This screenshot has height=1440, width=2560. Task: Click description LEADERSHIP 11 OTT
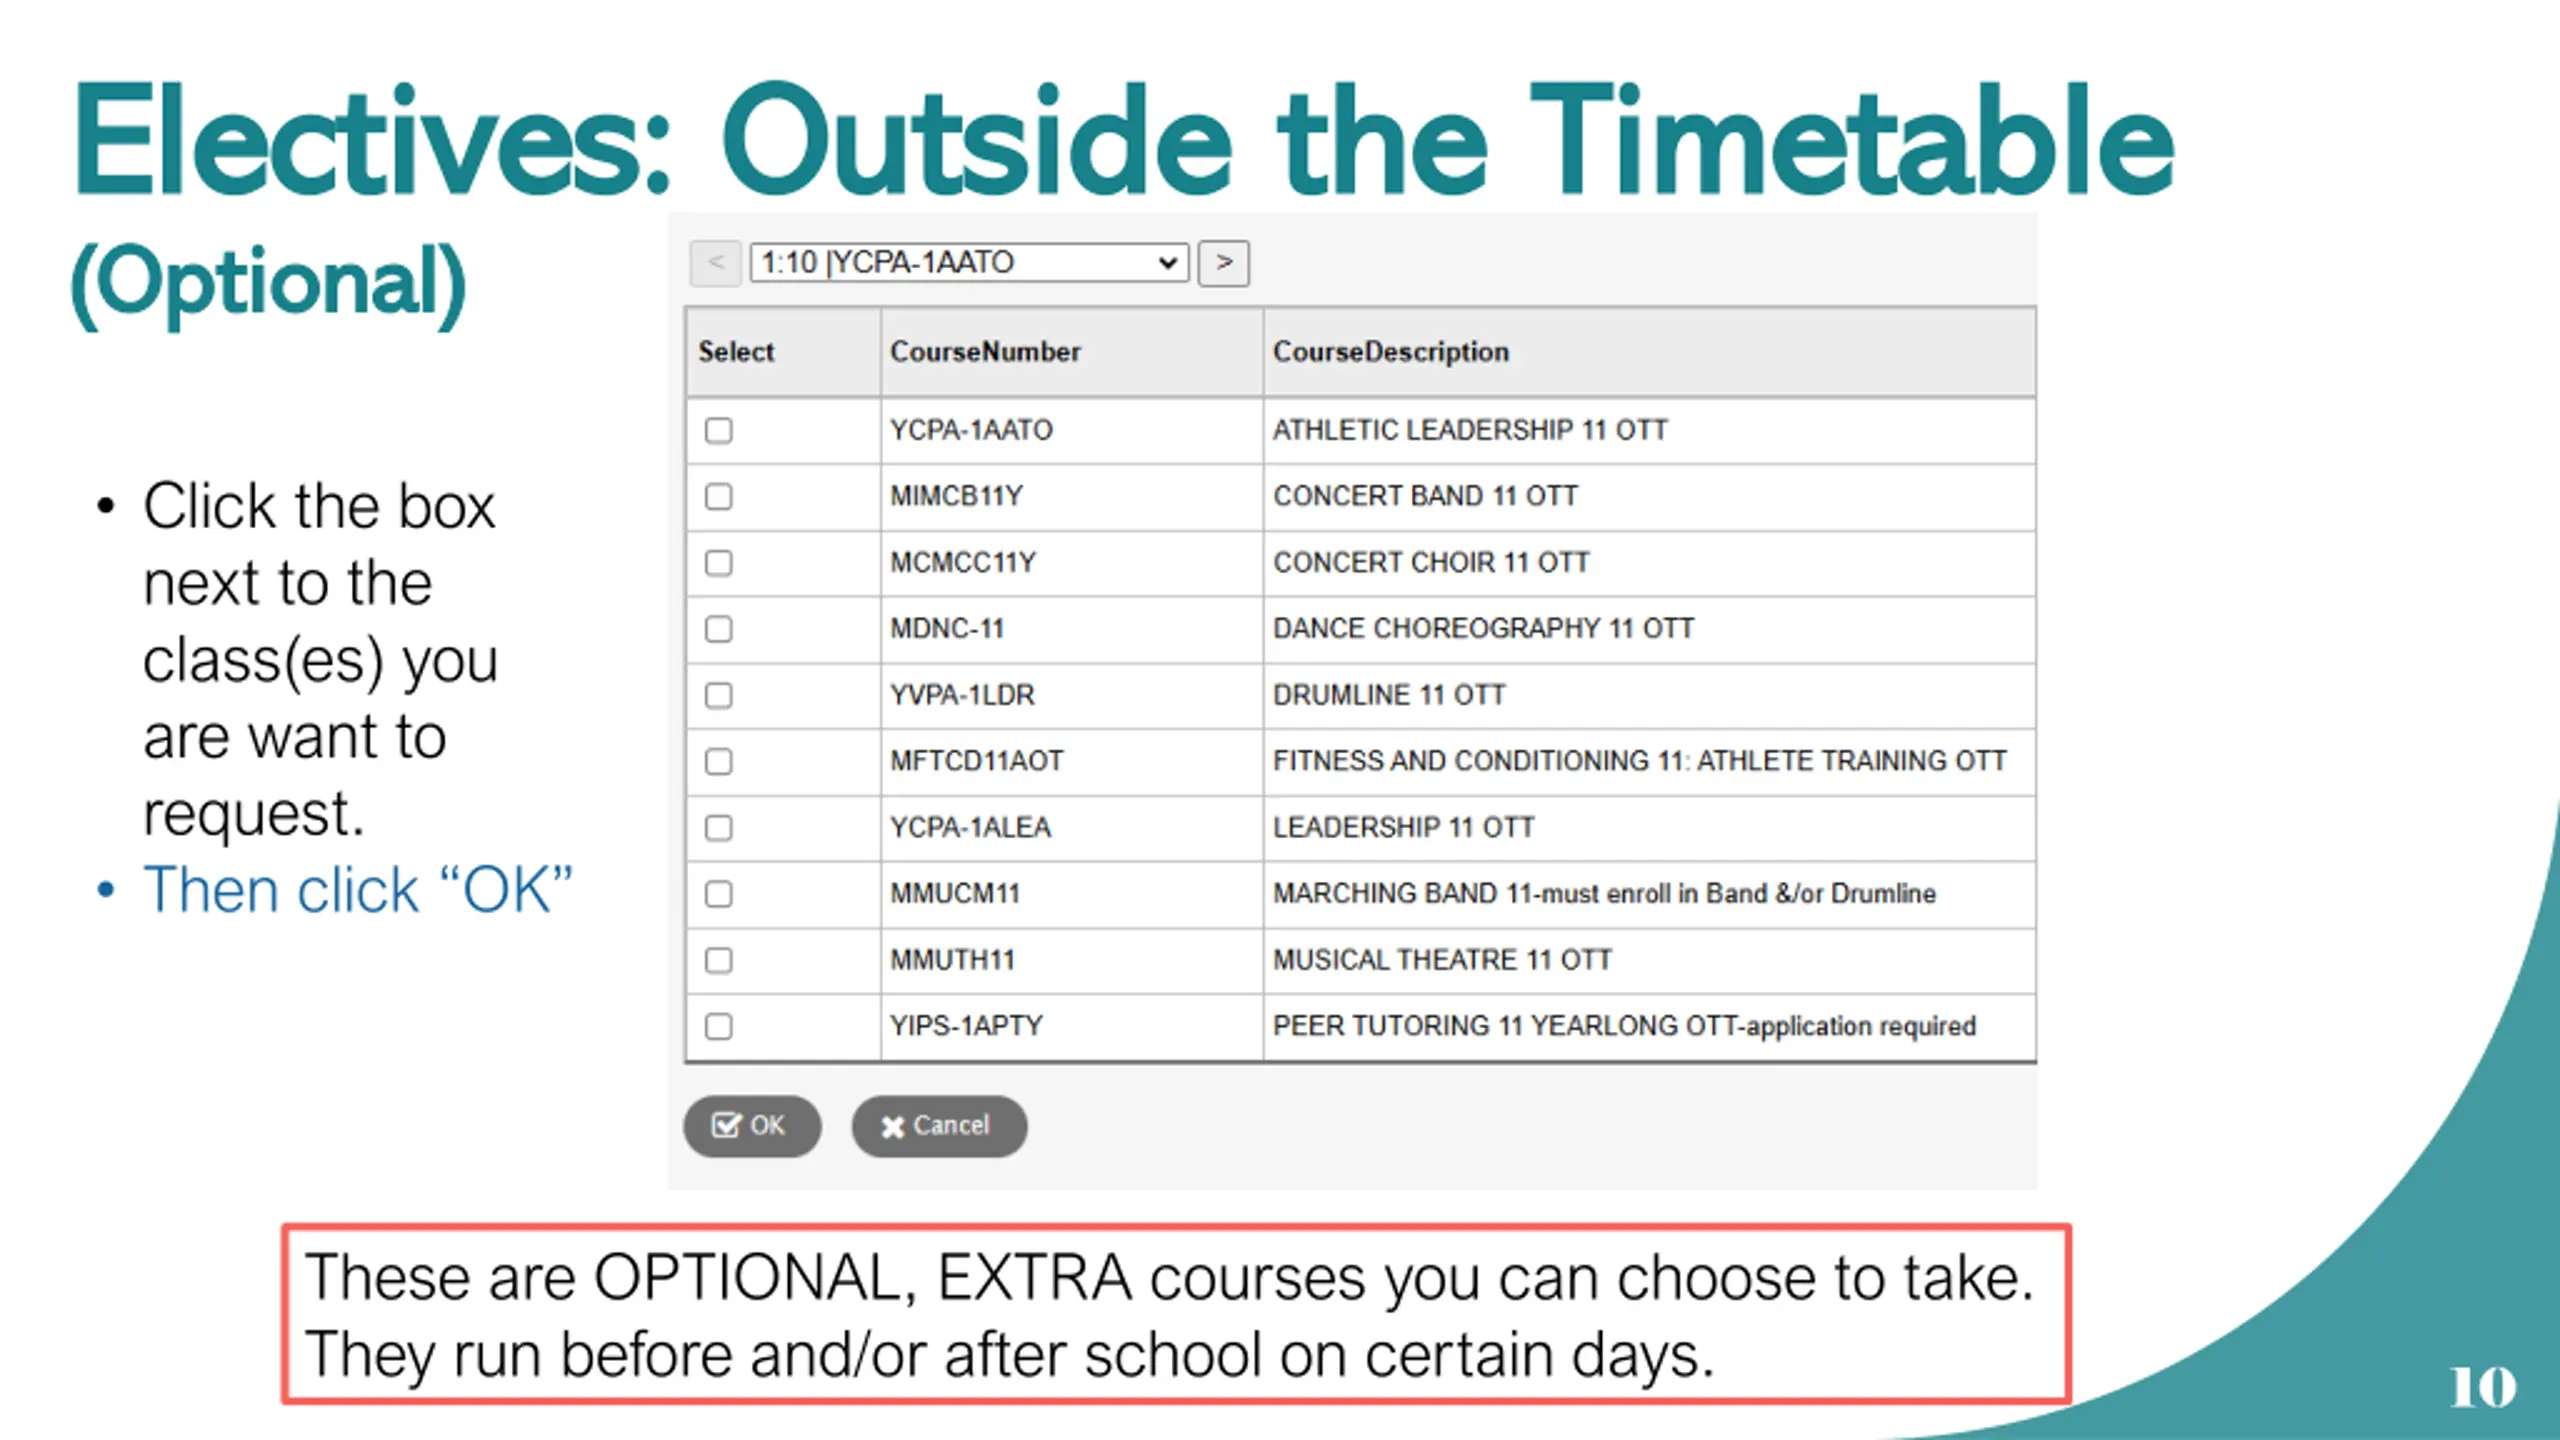(1403, 828)
